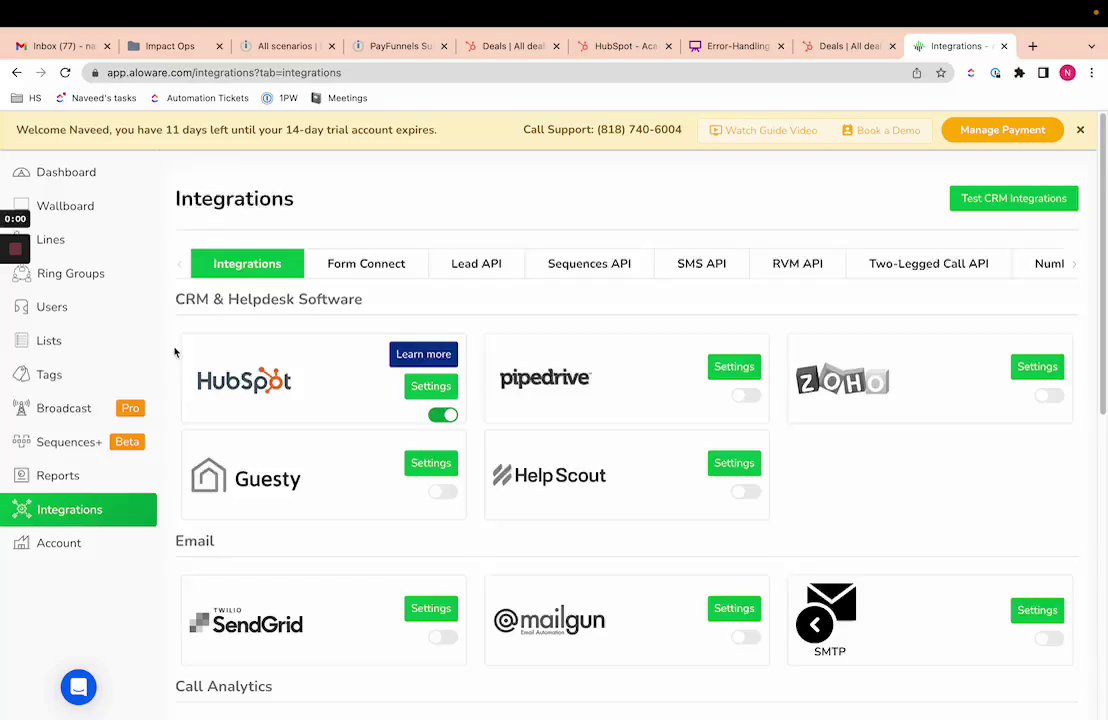
Task: Switch to the Form Connect tab
Action: pyautogui.click(x=366, y=264)
